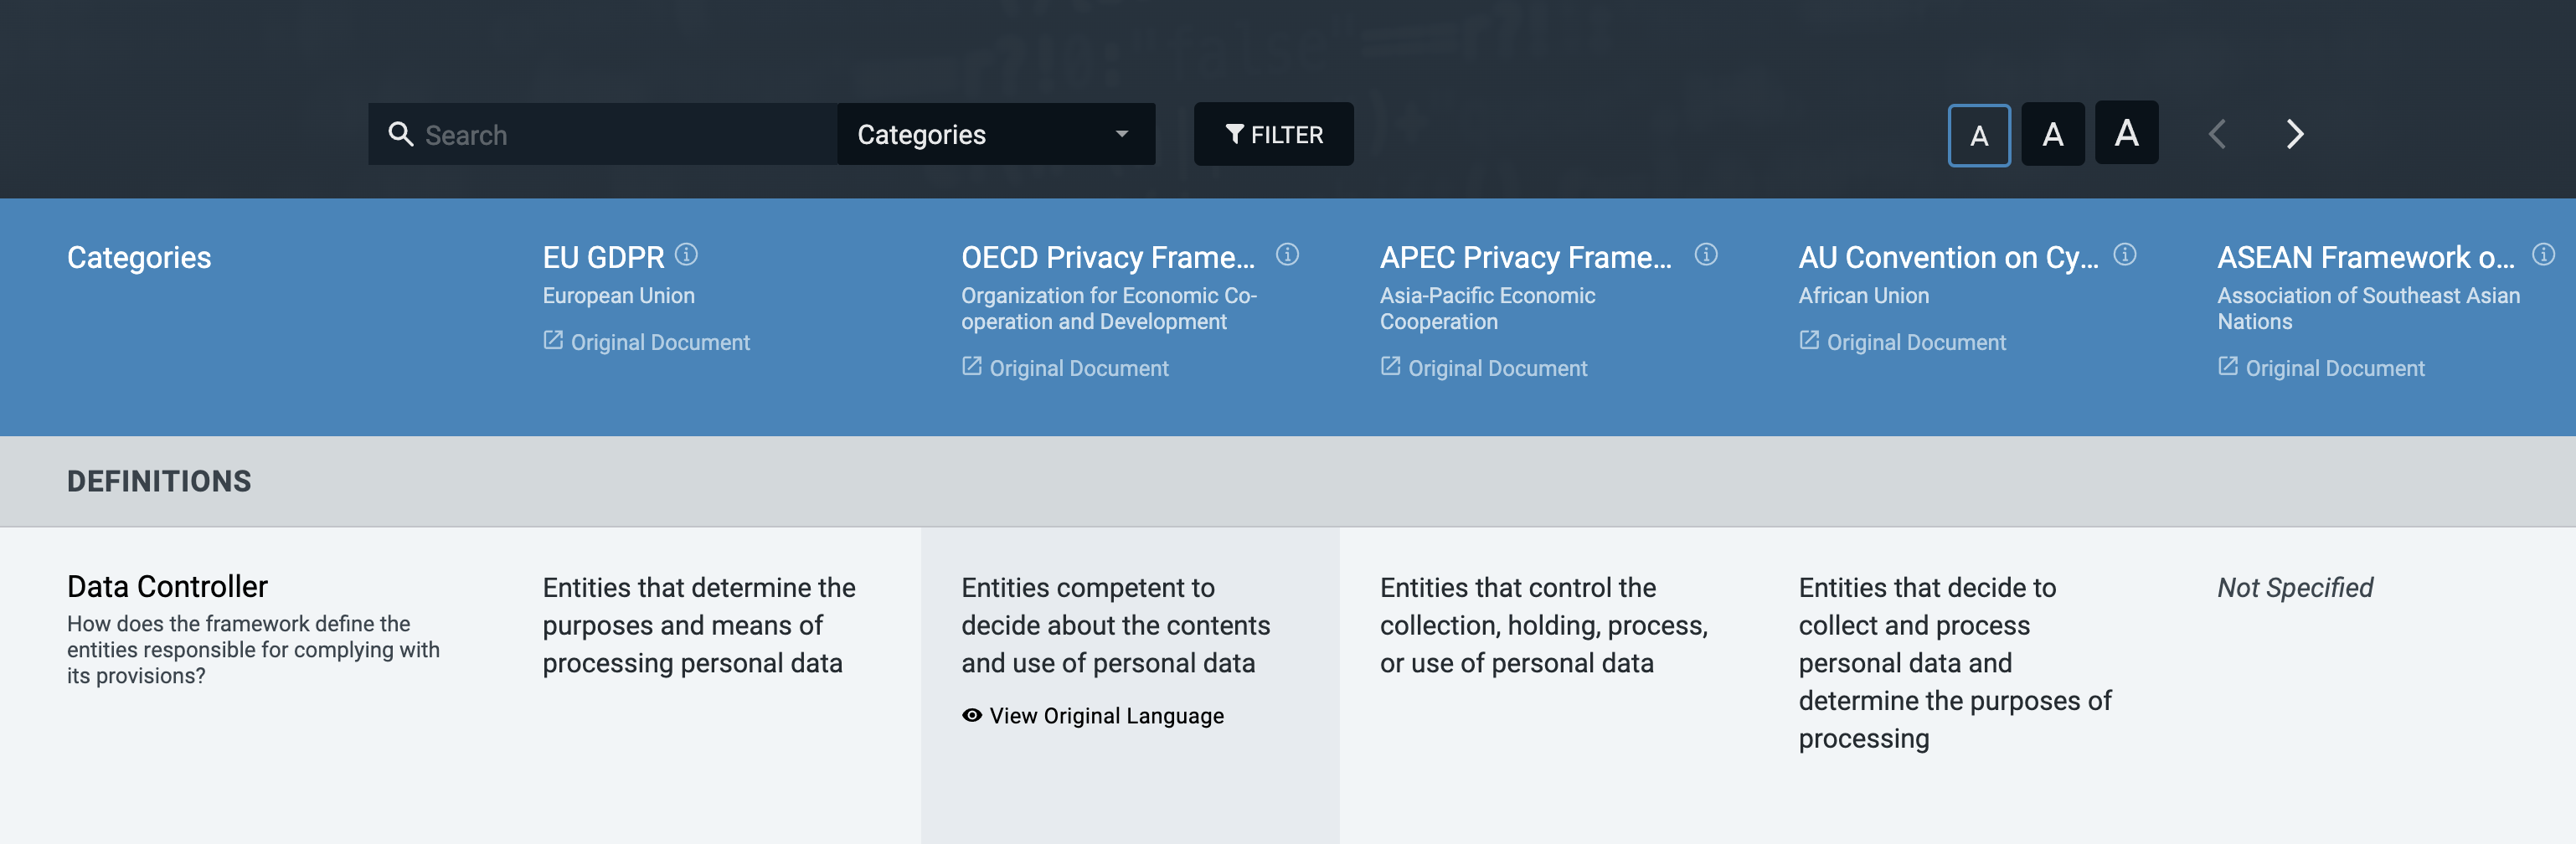The width and height of the screenshot is (2576, 844).
Task: Select the medium font size A
Action: click(x=2052, y=134)
